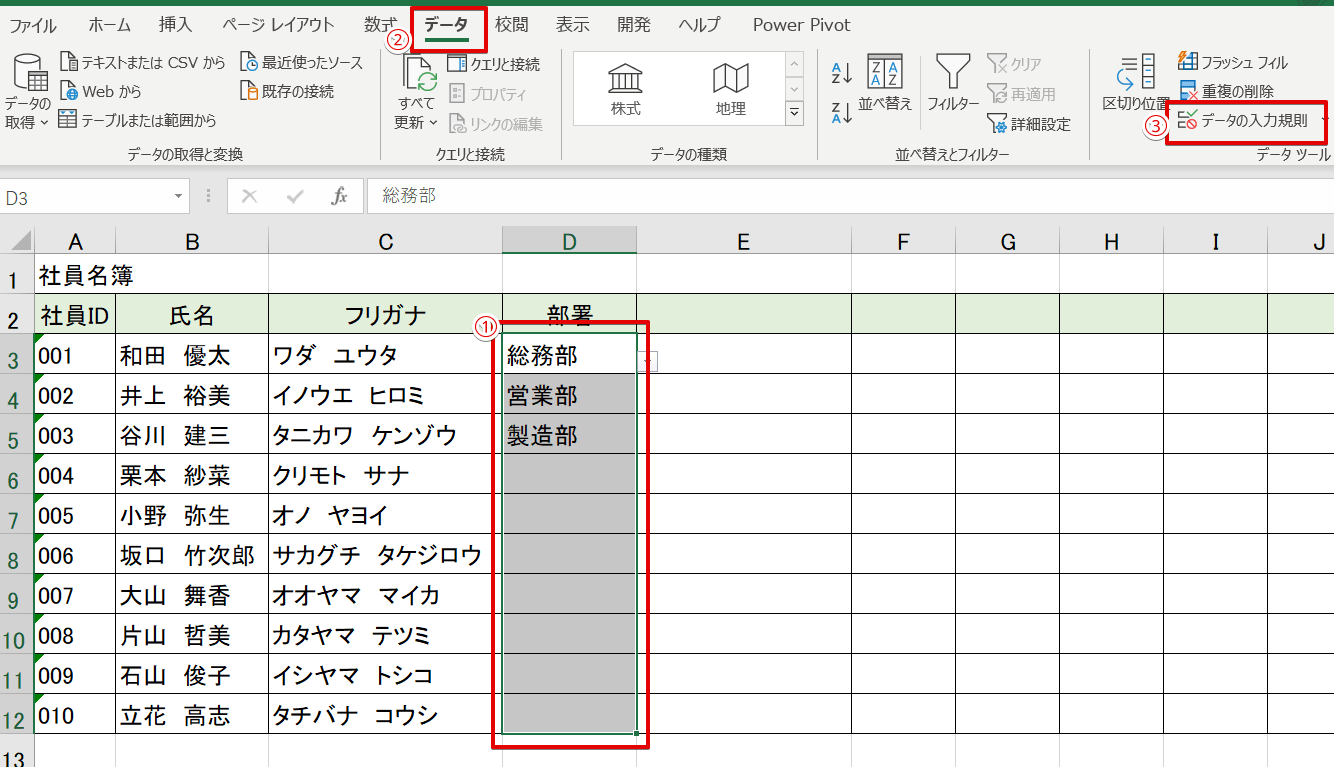
Task: Click header cell 部署
Action: click(569, 314)
